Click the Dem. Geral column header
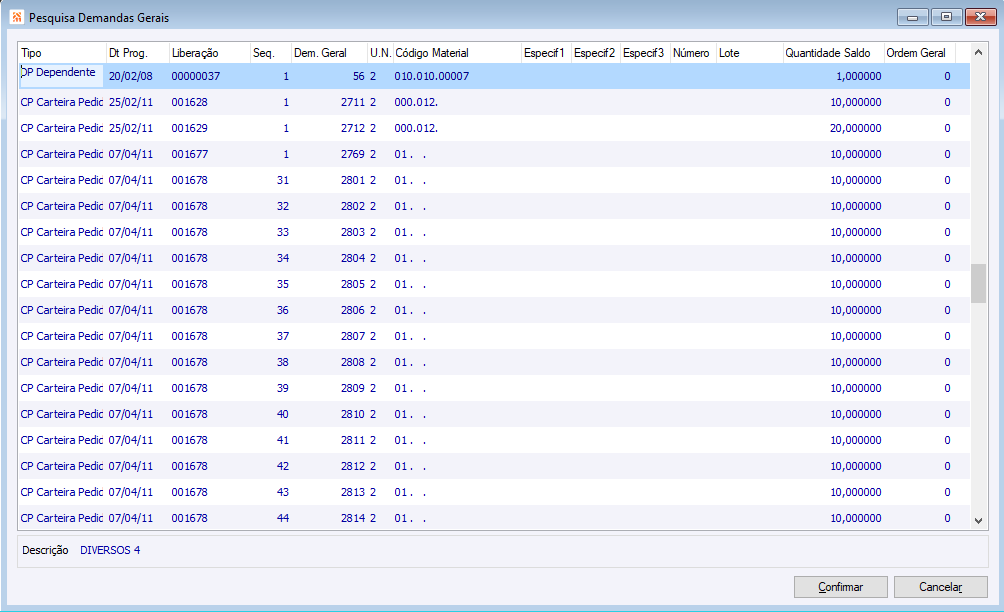 330,53
